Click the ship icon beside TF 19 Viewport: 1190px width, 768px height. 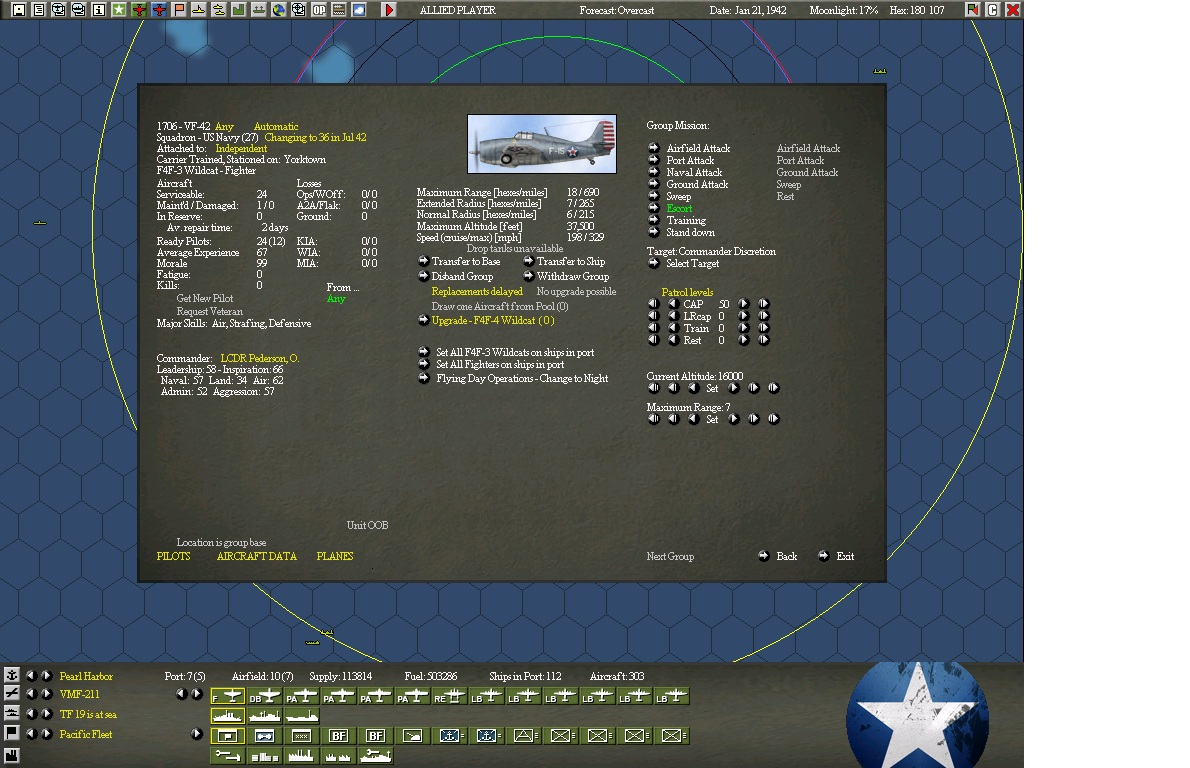11,713
